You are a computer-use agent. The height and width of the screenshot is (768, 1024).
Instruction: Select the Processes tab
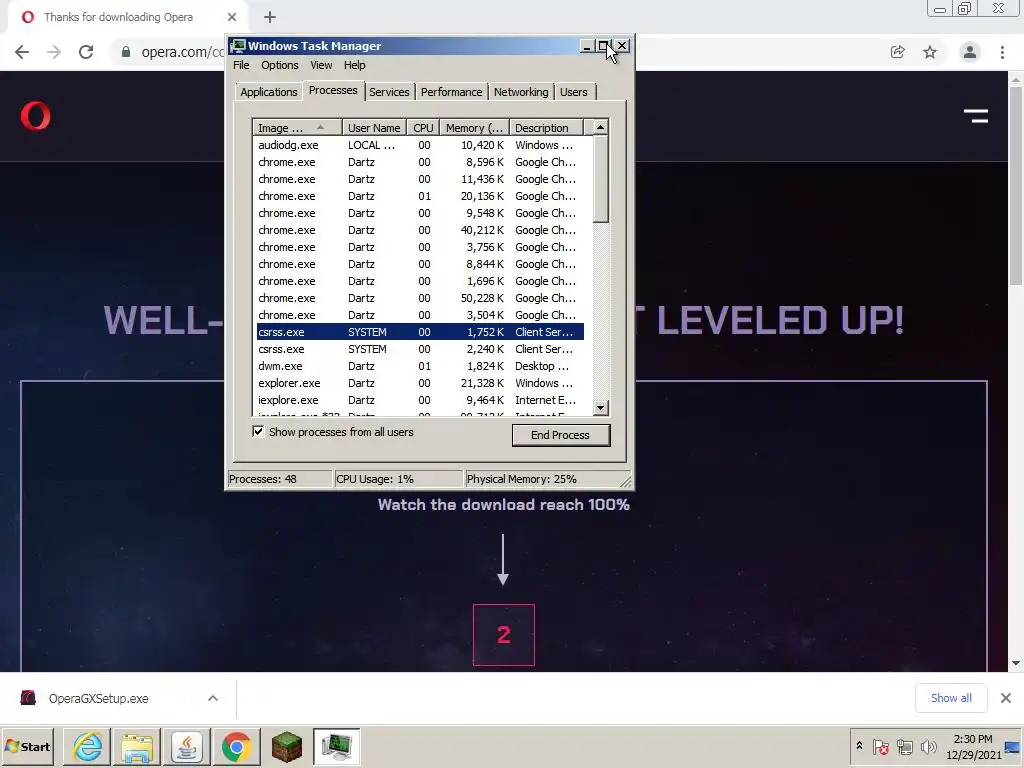pyautogui.click(x=333, y=91)
